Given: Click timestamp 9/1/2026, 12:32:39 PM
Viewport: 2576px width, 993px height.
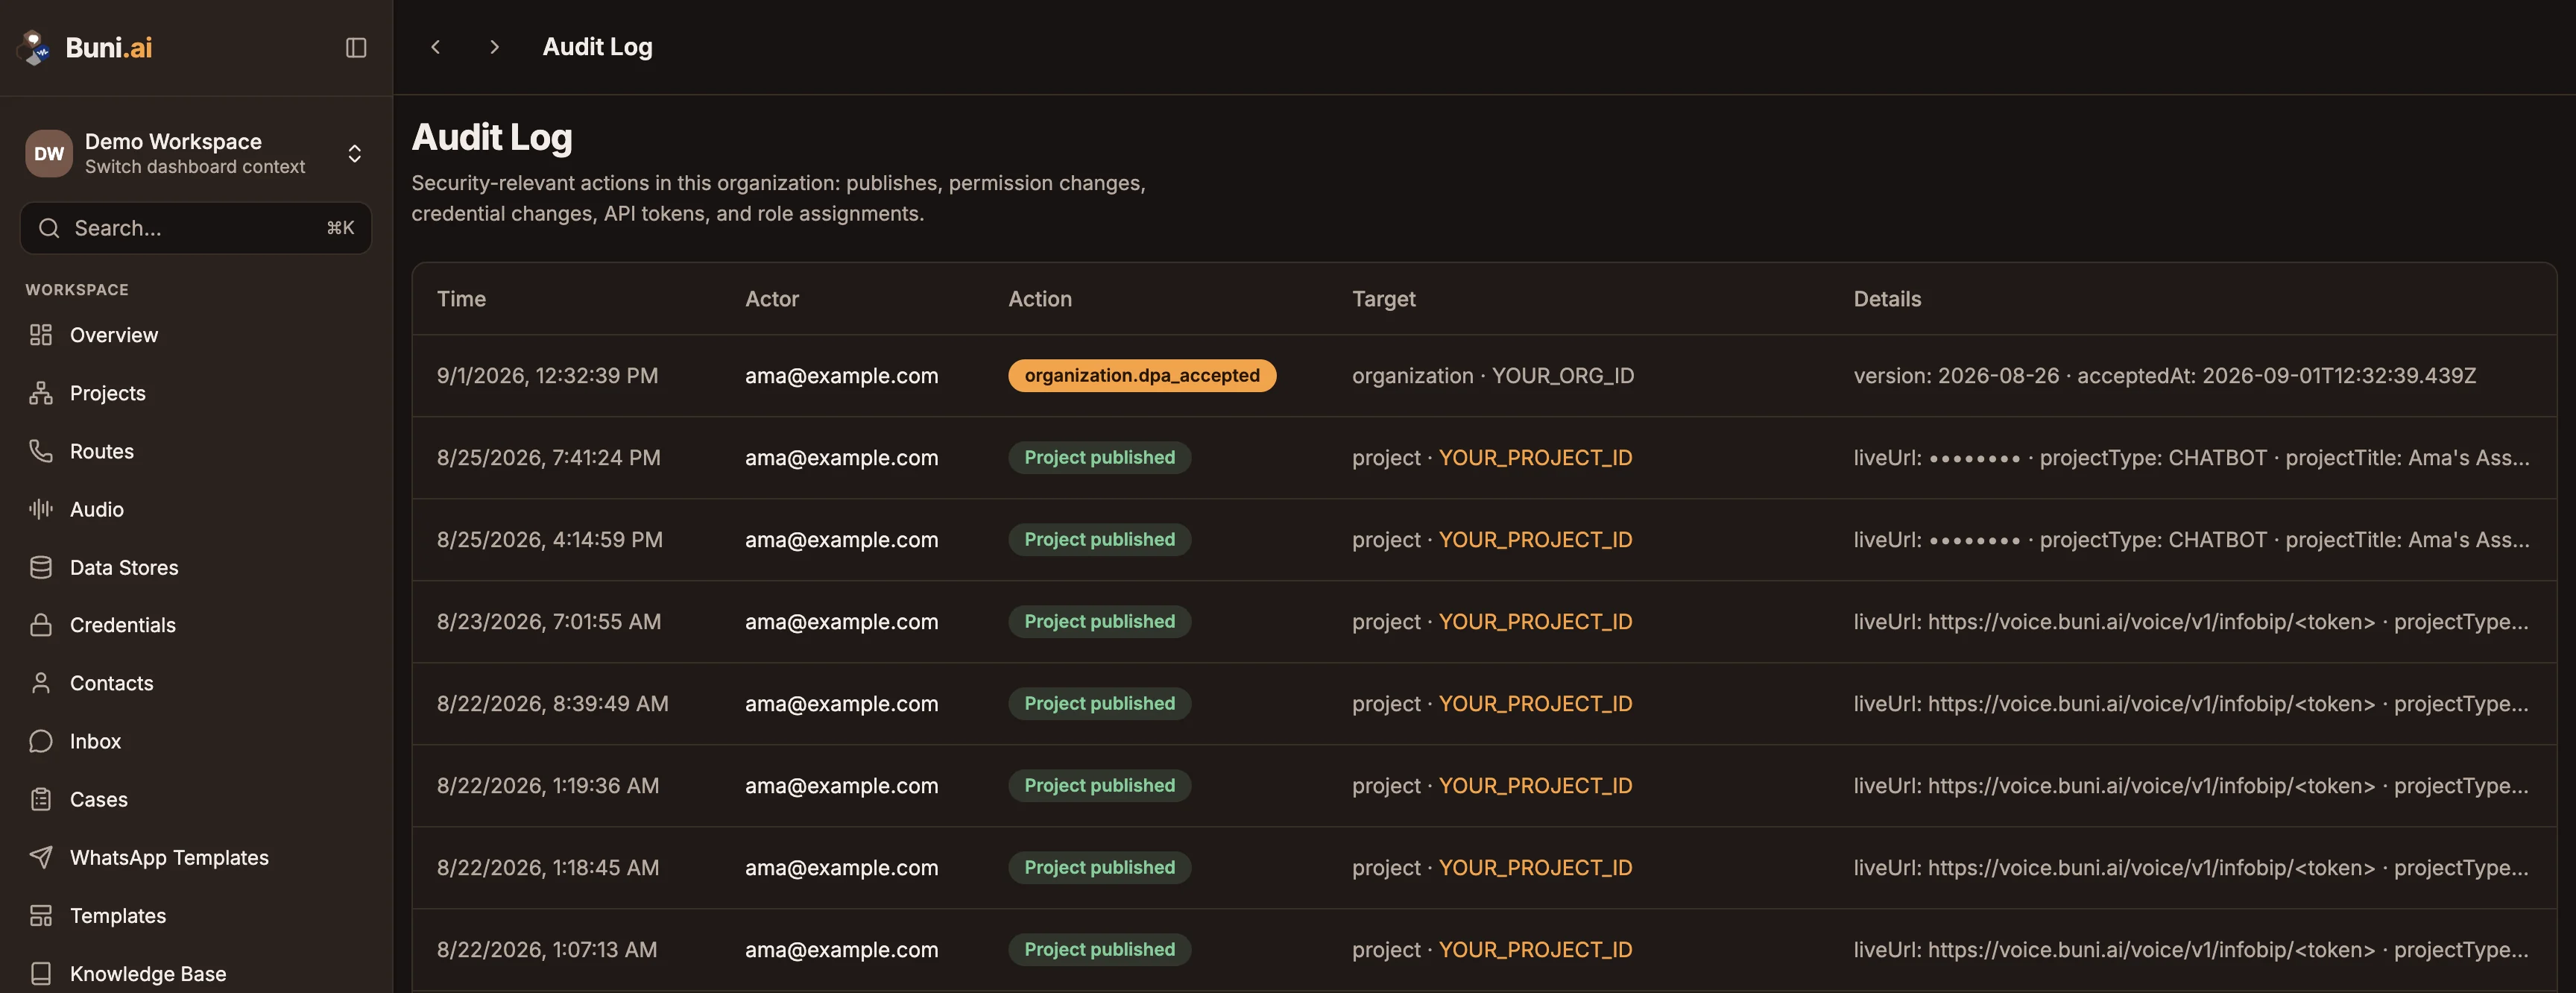Looking at the screenshot, I should tap(547, 375).
